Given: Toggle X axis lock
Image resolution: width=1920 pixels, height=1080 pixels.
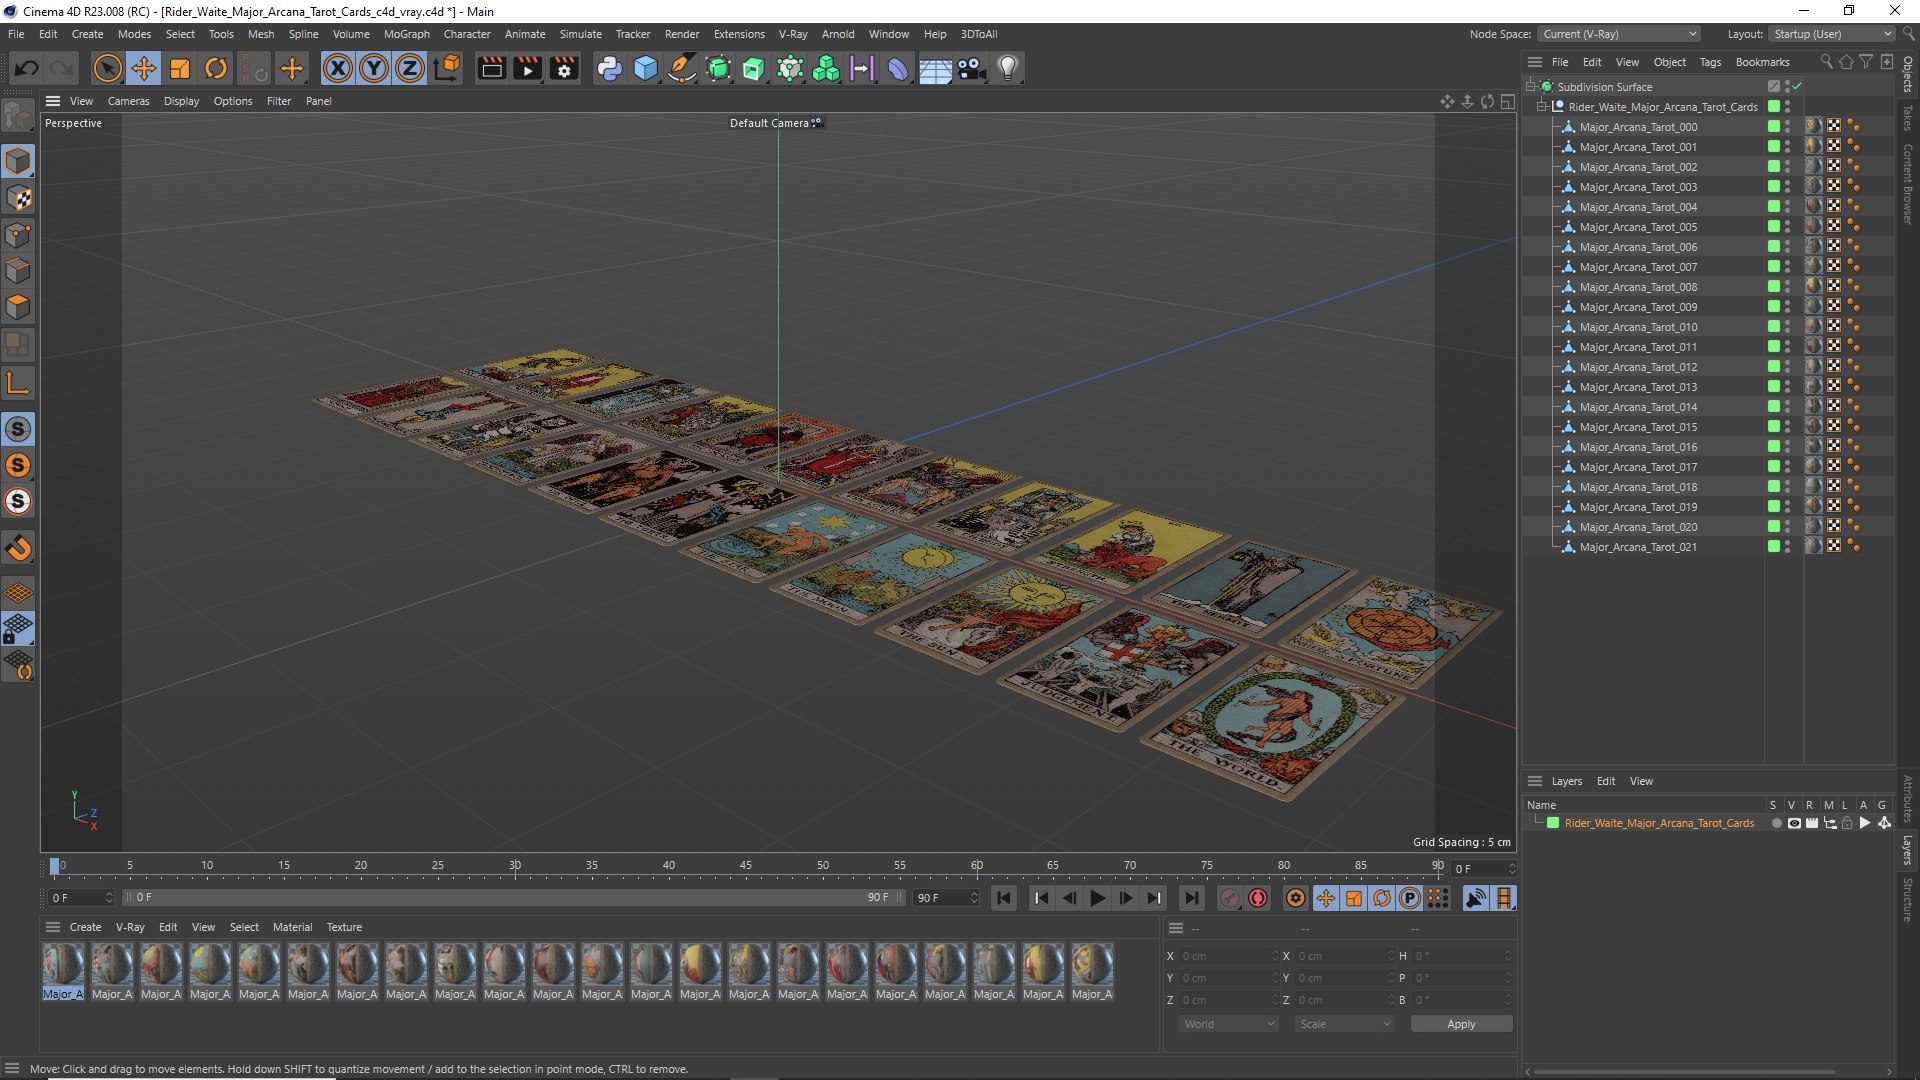Looking at the screenshot, I should click(338, 68).
